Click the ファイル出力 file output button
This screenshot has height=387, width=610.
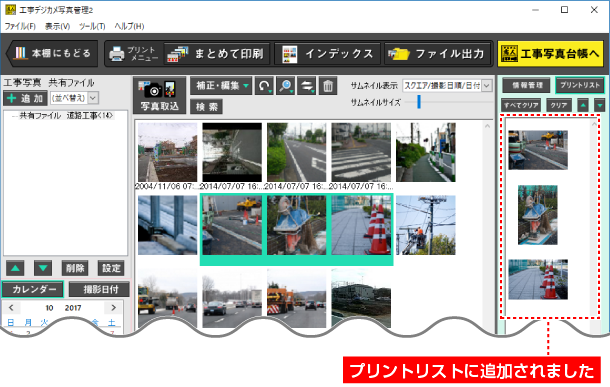pos(437,54)
